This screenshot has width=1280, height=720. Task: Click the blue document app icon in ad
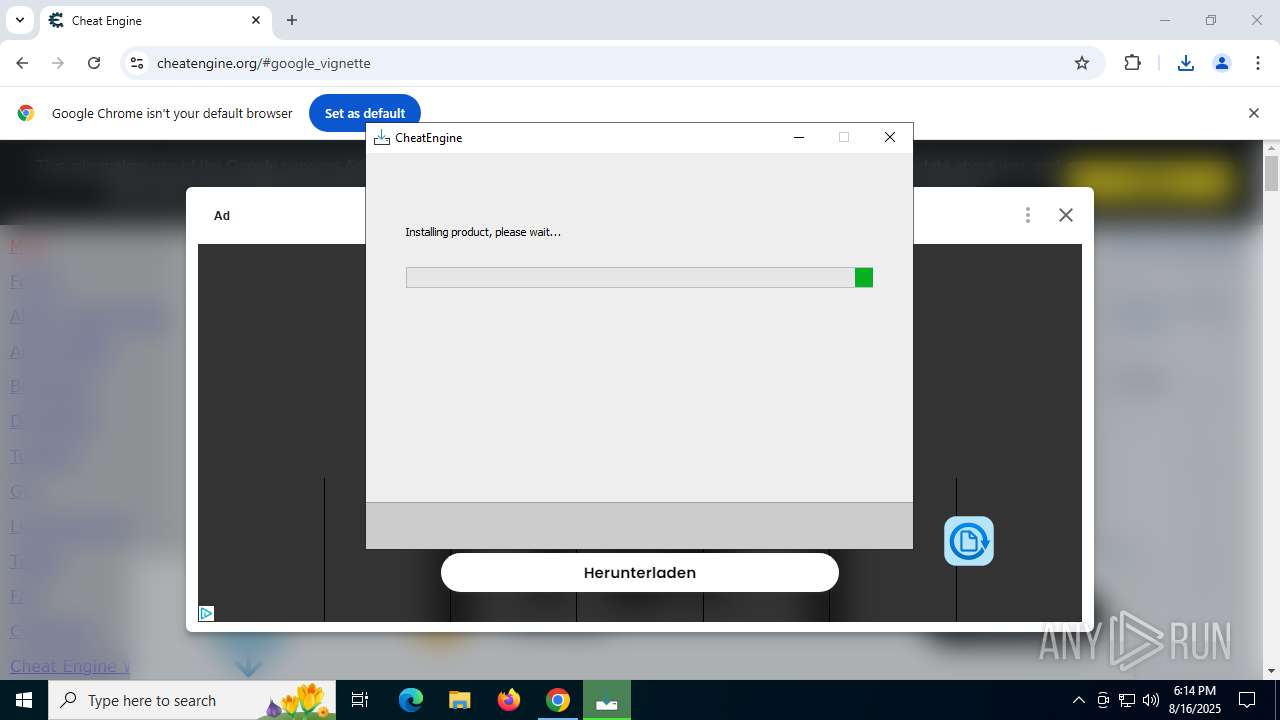(x=969, y=541)
